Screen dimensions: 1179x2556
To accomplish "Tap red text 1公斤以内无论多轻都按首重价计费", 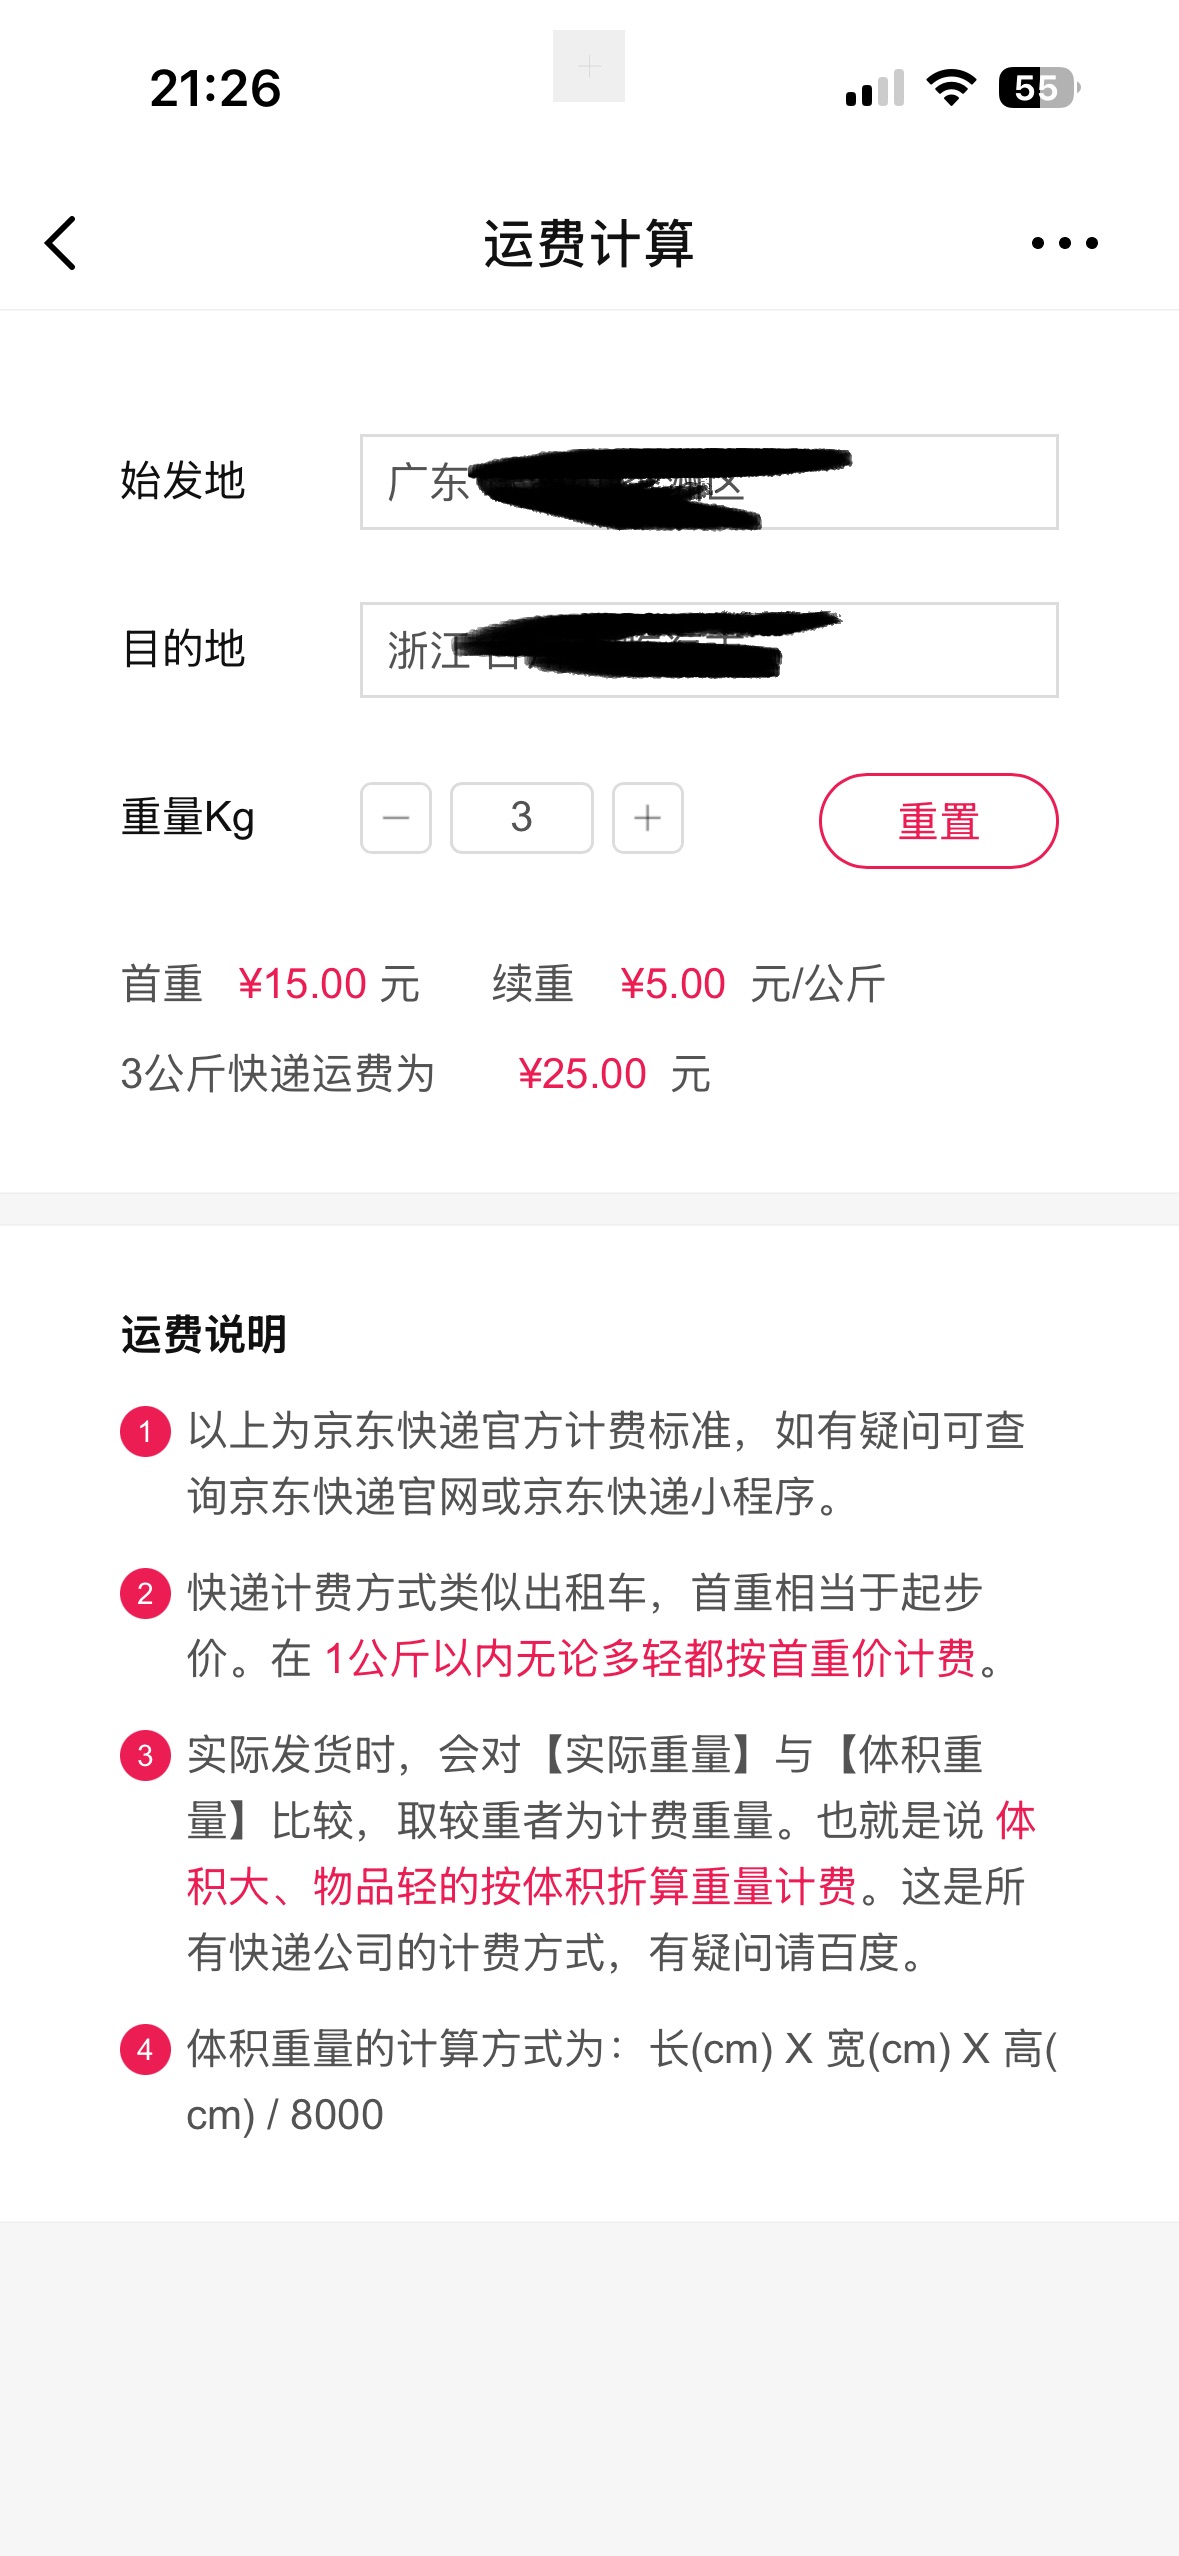I will (x=650, y=1658).
